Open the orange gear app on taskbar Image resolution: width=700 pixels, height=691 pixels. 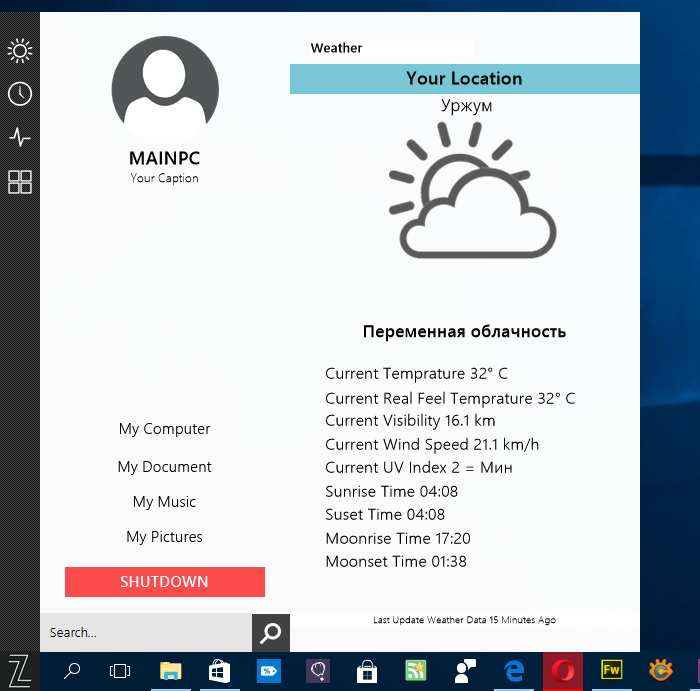click(661, 670)
